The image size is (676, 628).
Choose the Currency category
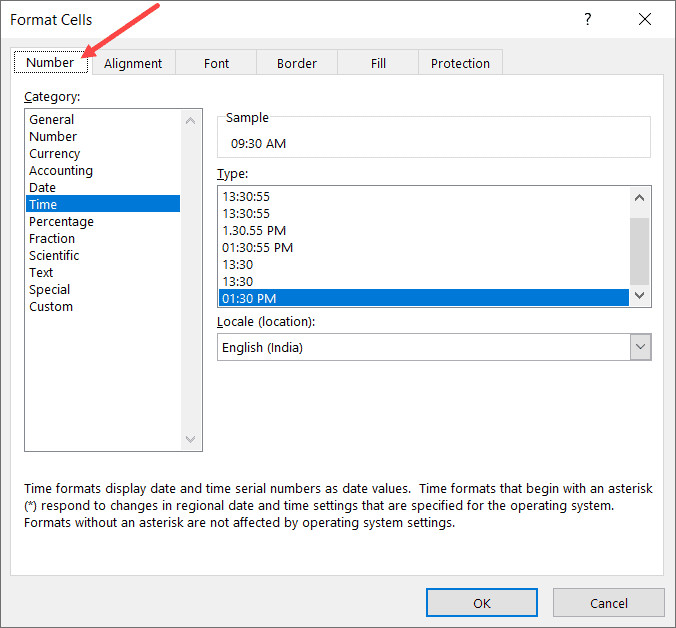point(55,154)
